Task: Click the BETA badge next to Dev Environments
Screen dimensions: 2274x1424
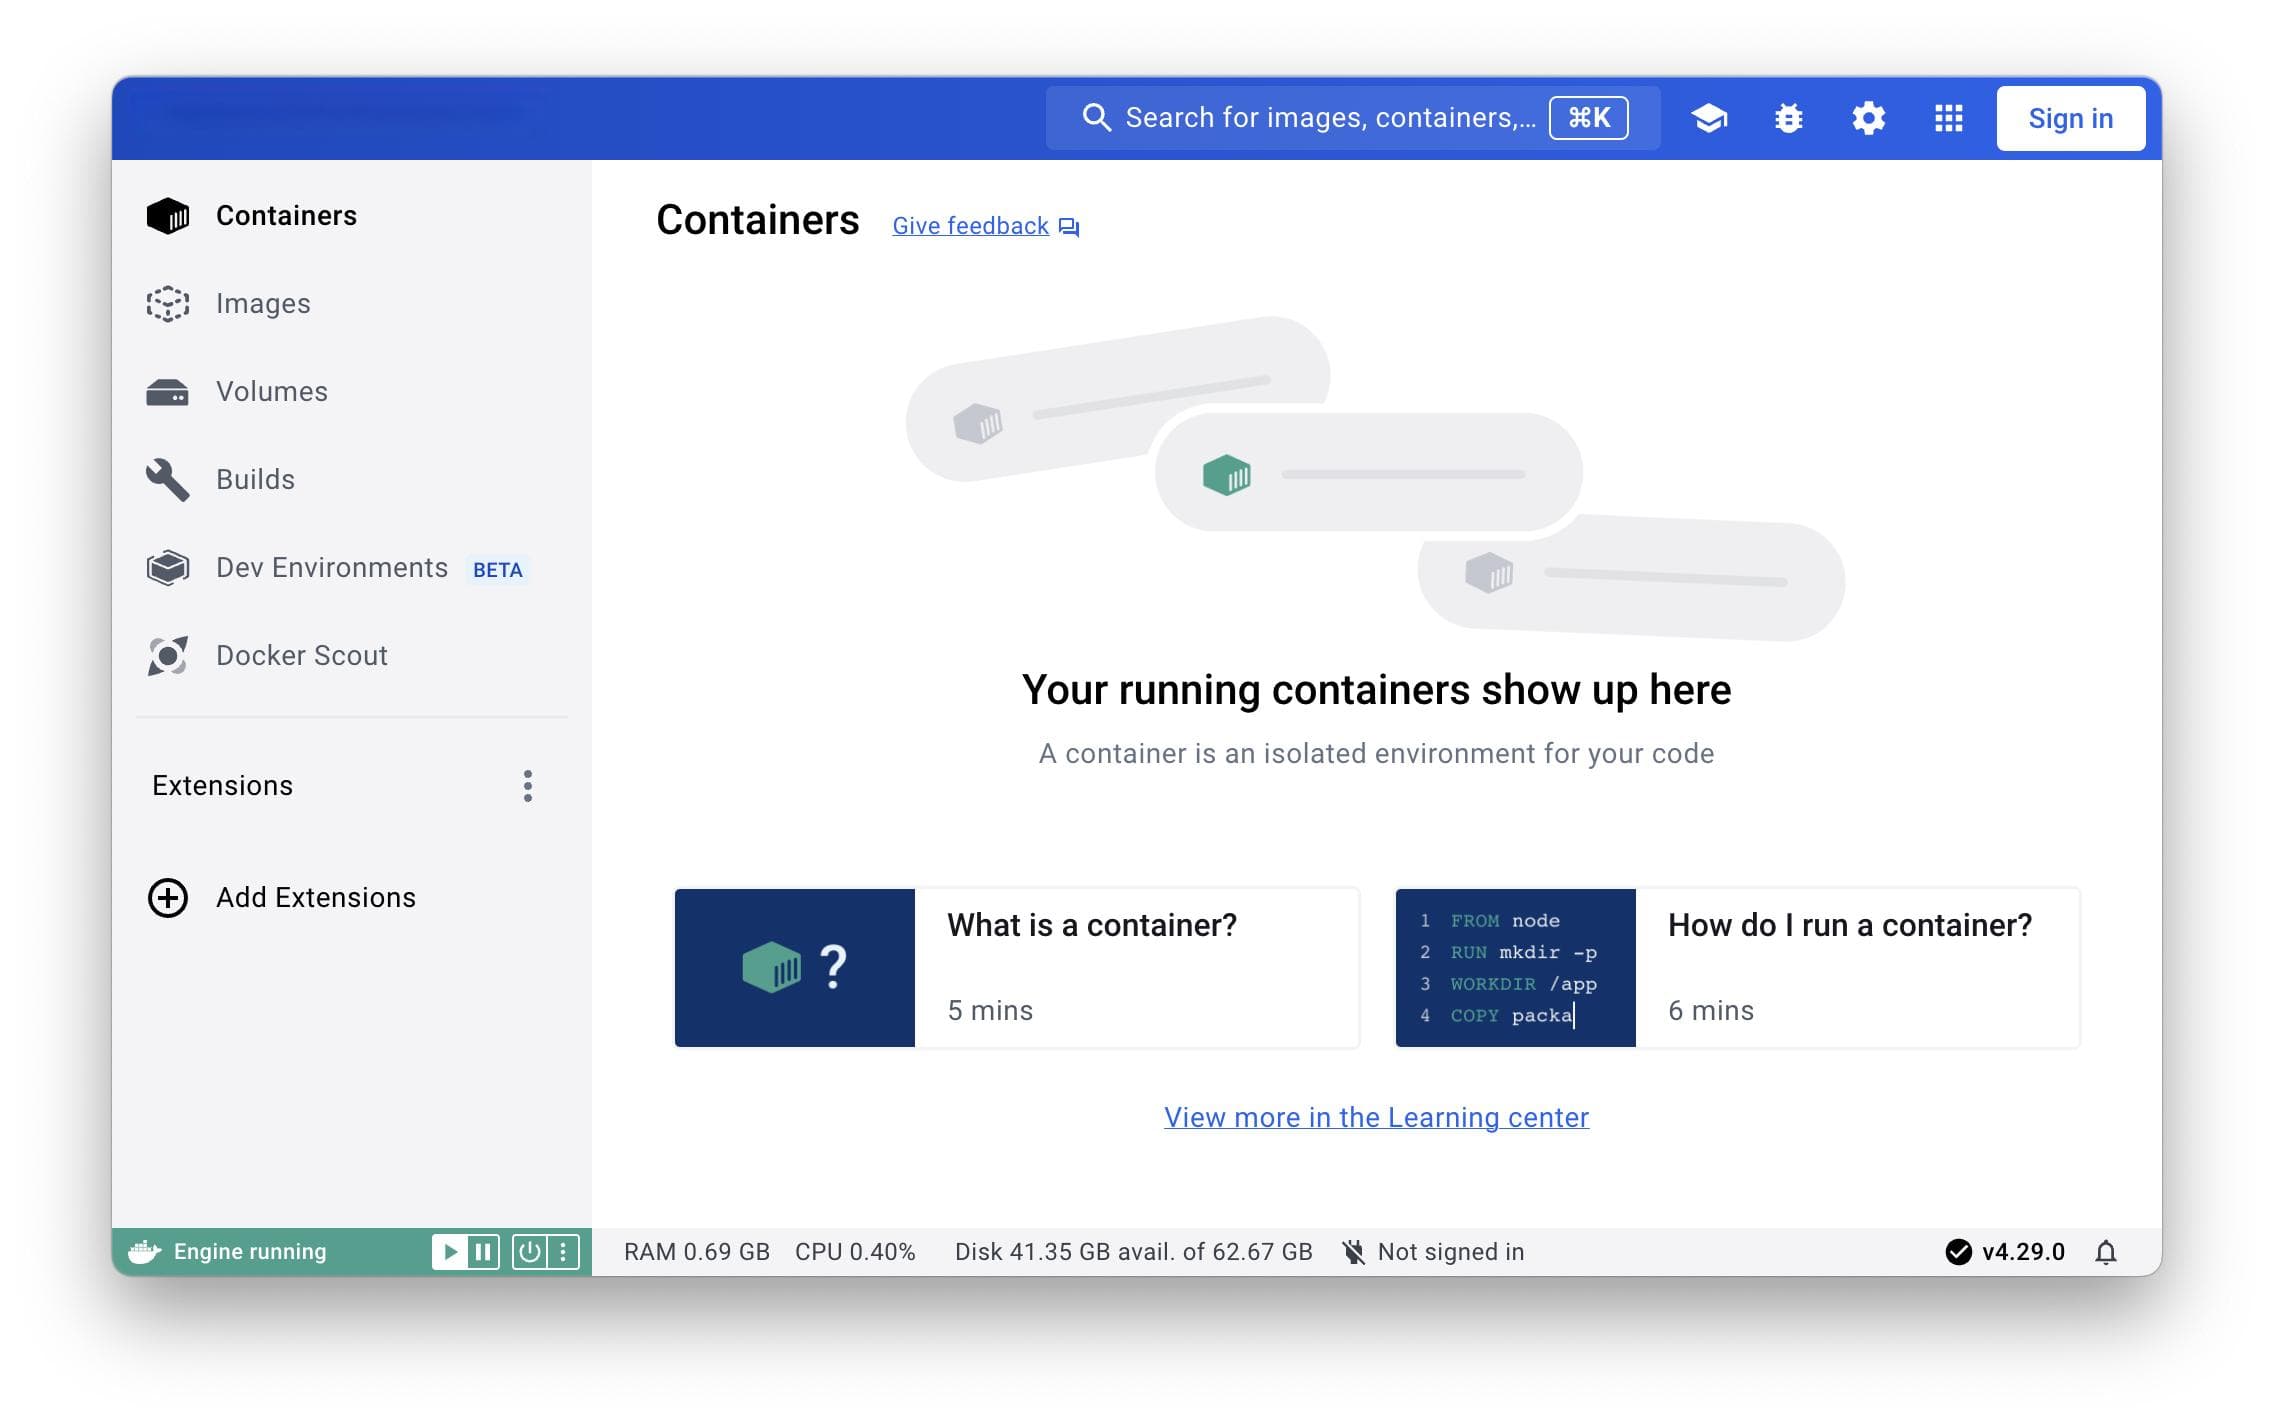Action: [497, 570]
